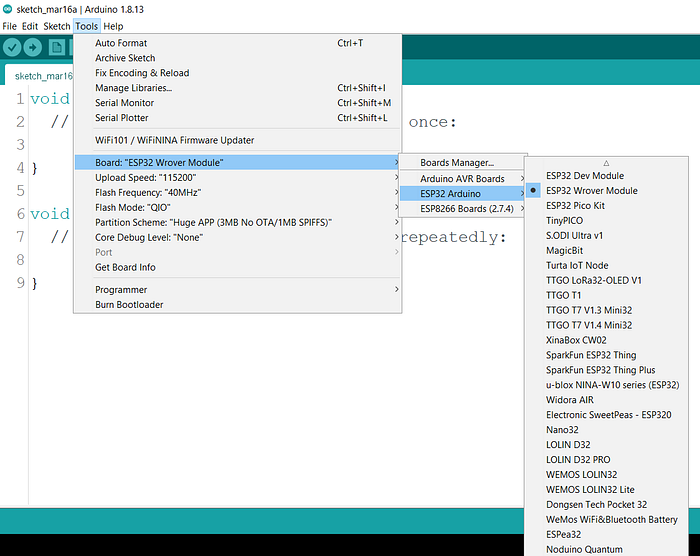Expand the Upload Speed 115200 submenu

[238, 178]
